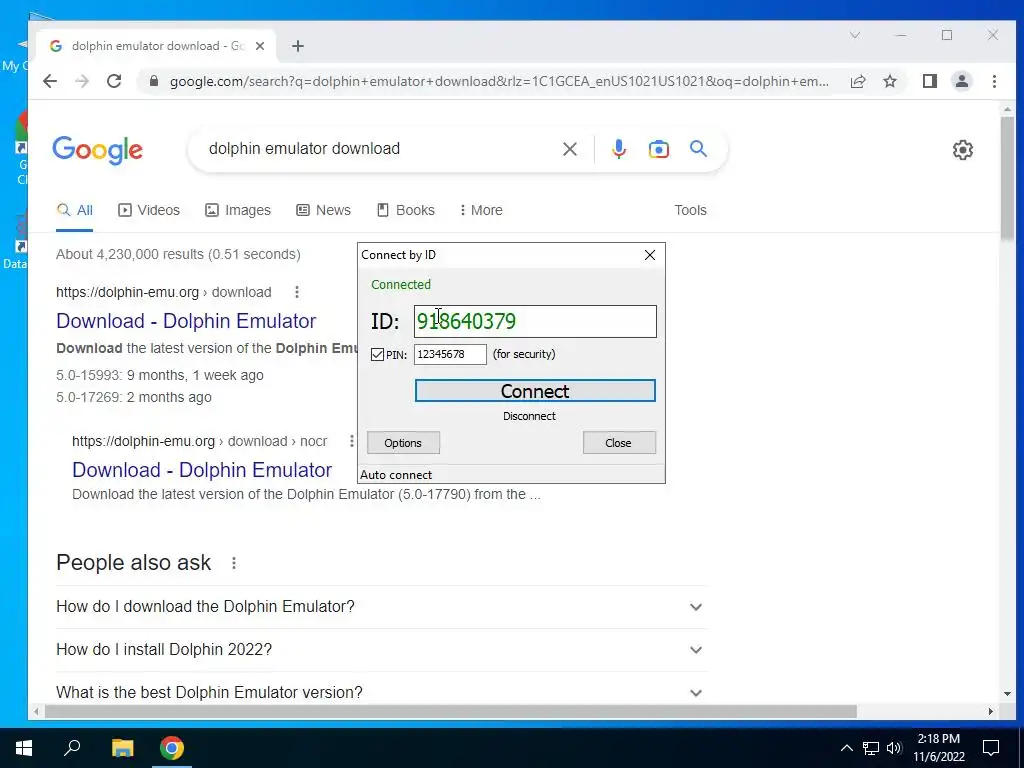Go back to previous page in Chrome

click(50, 81)
